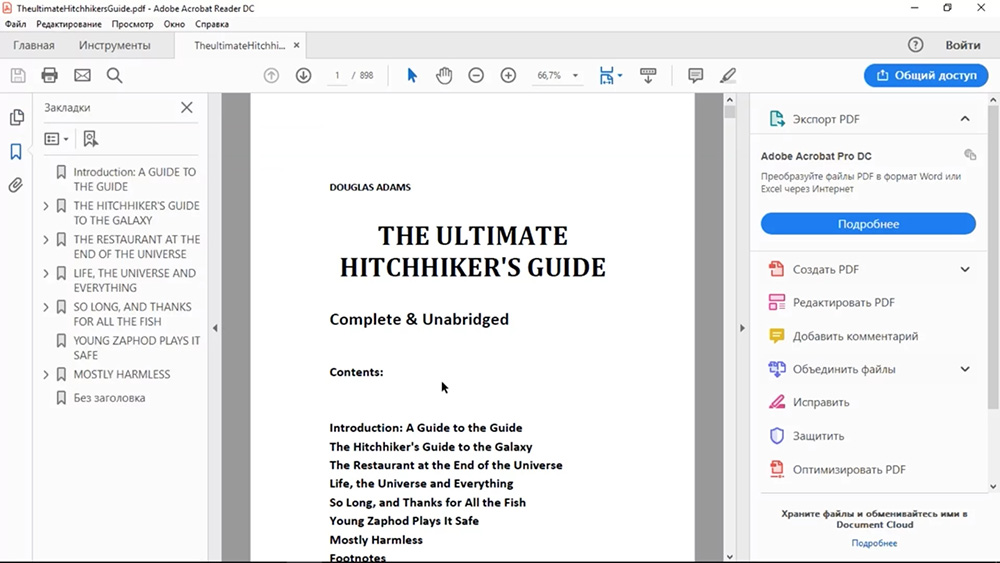Switch to the Инструменты tab

click(x=115, y=45)
